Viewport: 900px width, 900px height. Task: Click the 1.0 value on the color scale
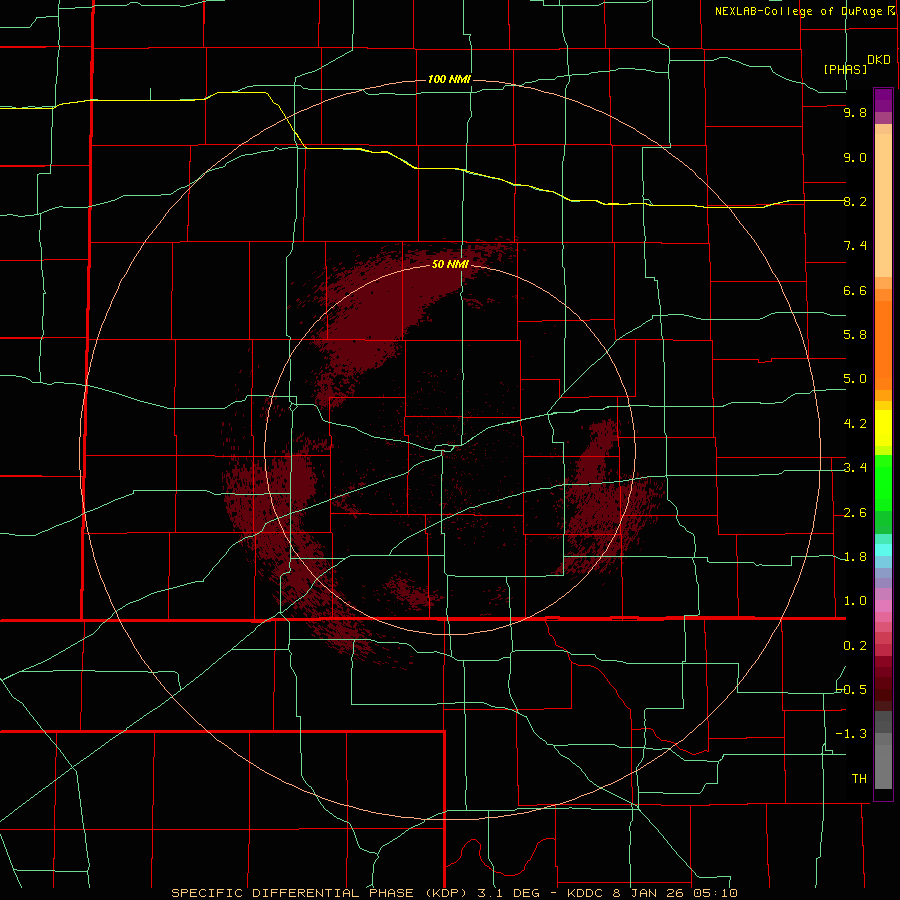point(855,601)
